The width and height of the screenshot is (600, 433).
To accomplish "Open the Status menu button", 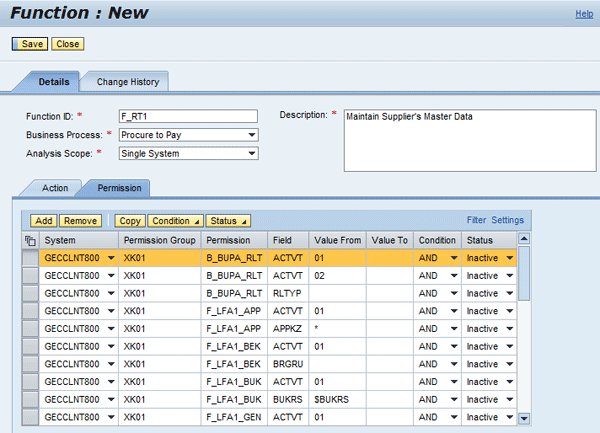I will pos(228,220).
